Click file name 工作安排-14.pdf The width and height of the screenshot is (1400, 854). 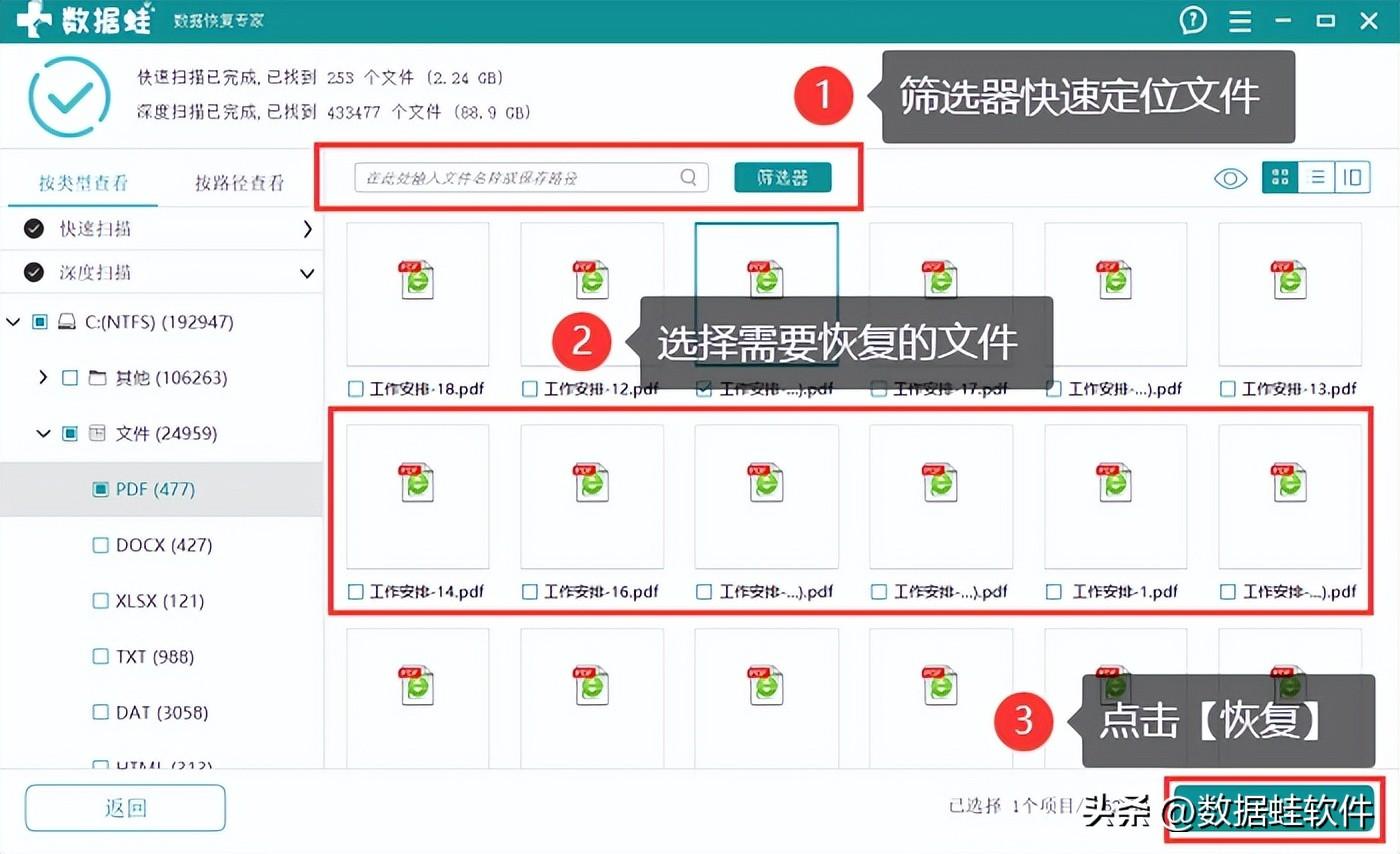[x=427, y=592]
